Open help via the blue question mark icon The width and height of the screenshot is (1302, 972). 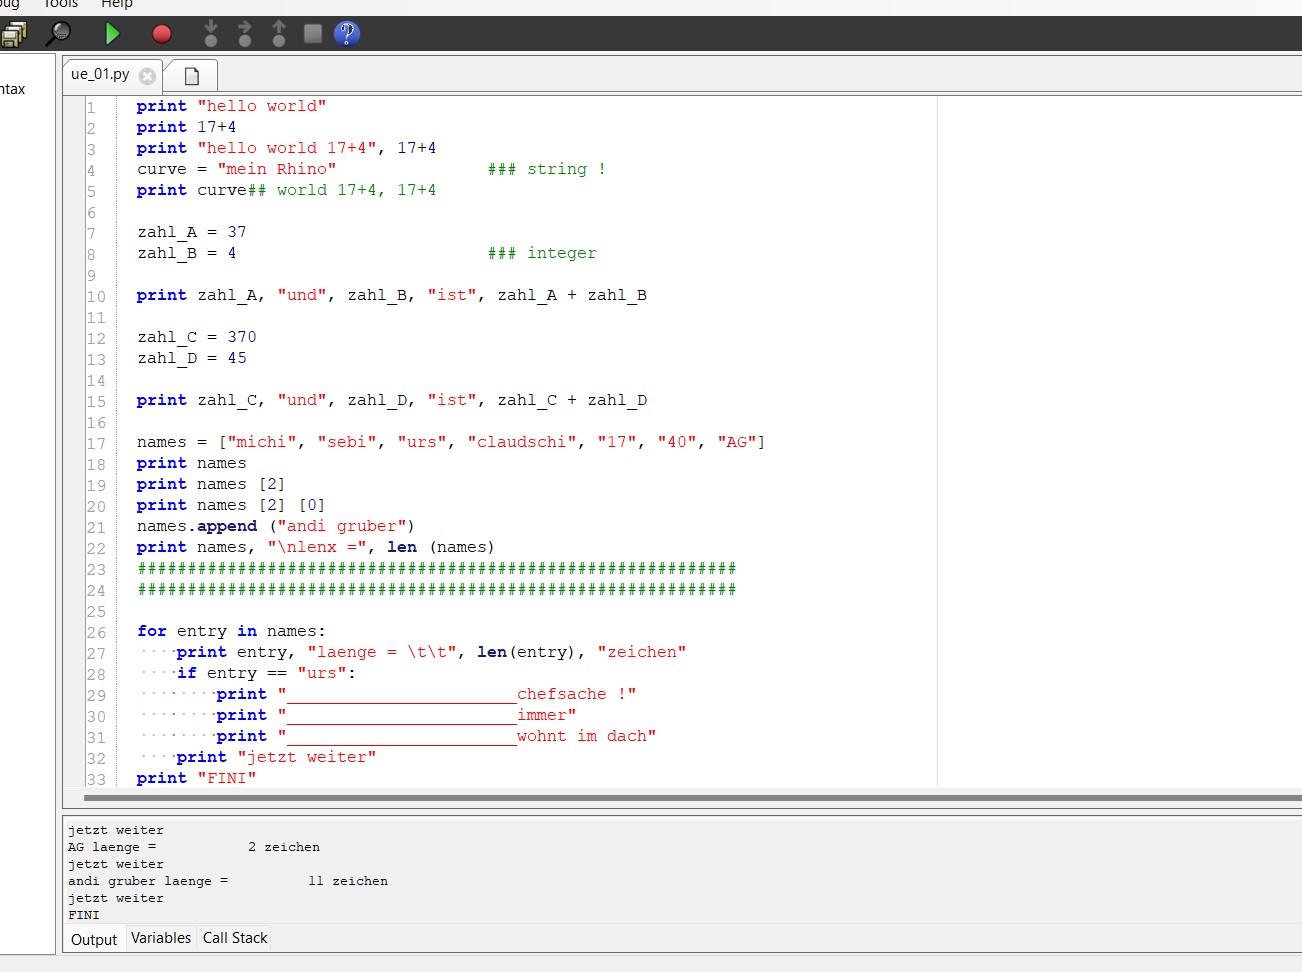[x=345, y=33]
